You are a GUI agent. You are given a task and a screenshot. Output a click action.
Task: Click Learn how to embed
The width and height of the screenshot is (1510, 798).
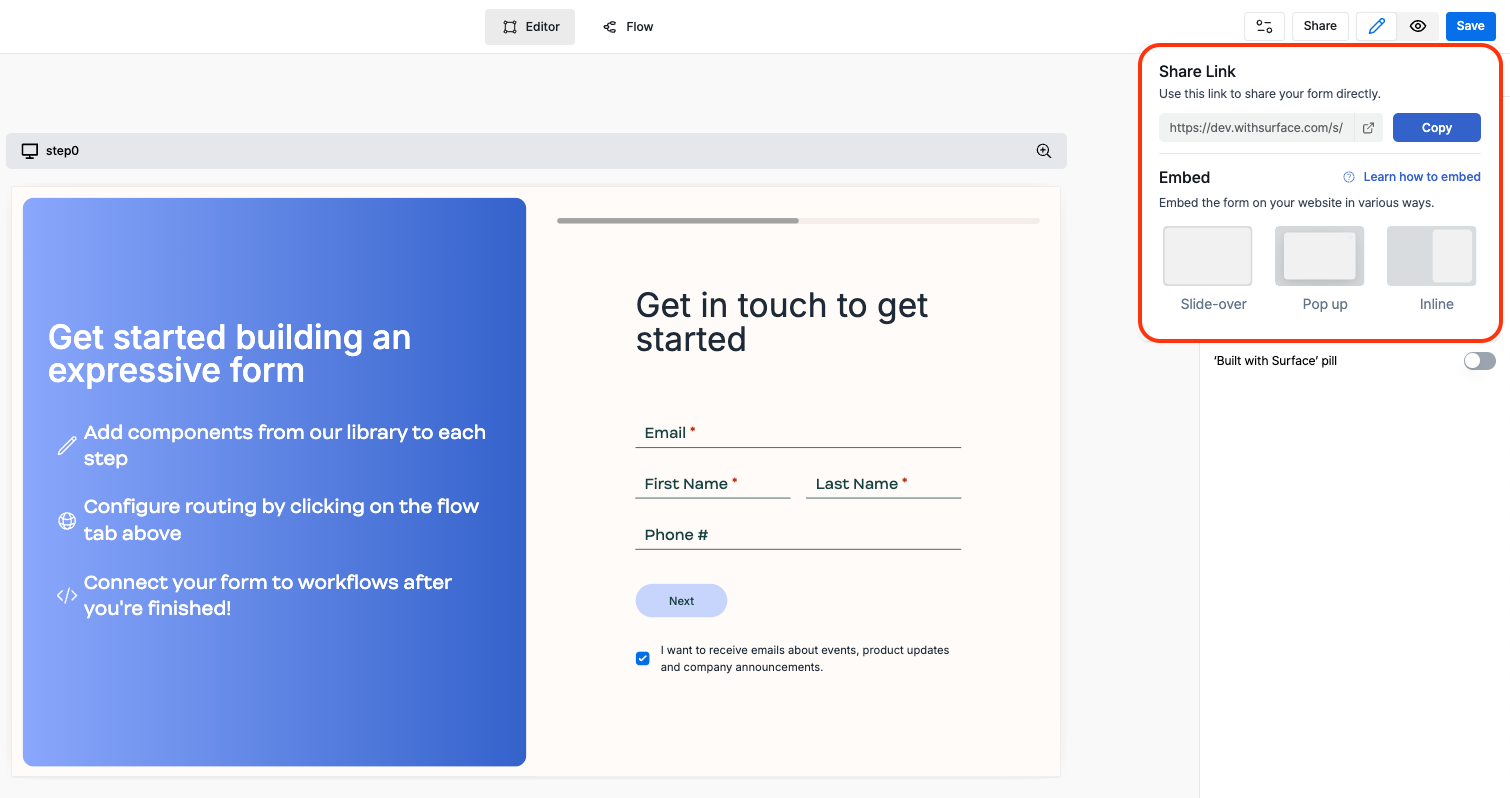coord(1422,176)
